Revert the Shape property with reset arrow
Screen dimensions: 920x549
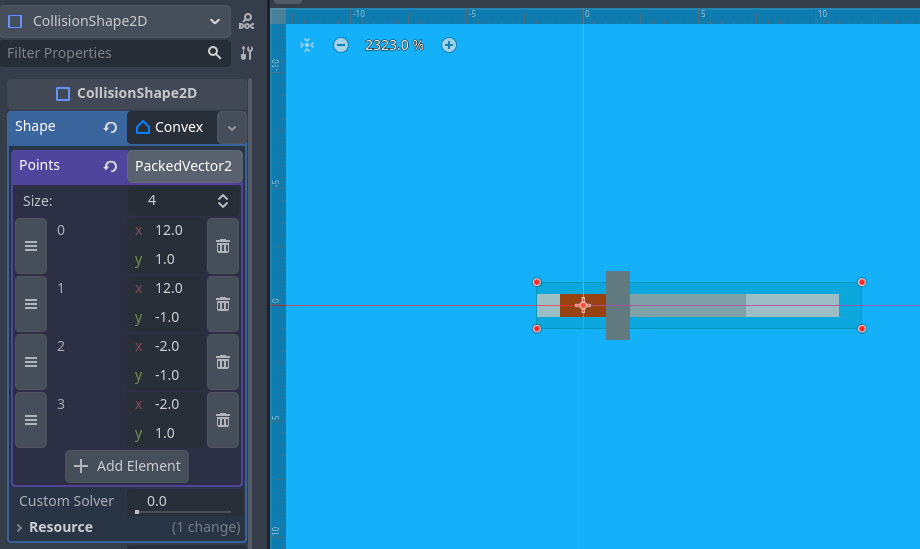click(x=110, y=127)
